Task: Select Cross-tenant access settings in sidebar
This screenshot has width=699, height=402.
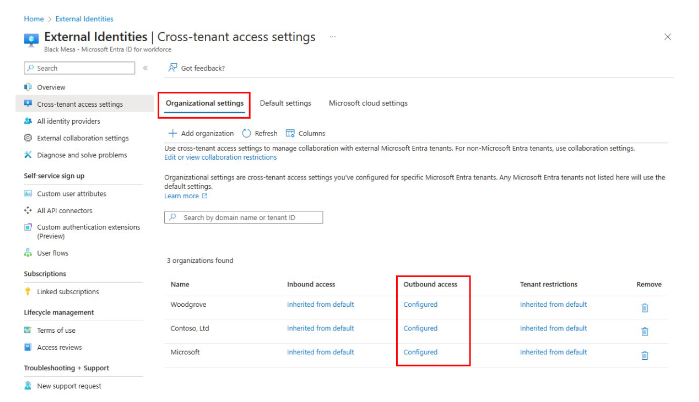Action: tap(80, 104)
